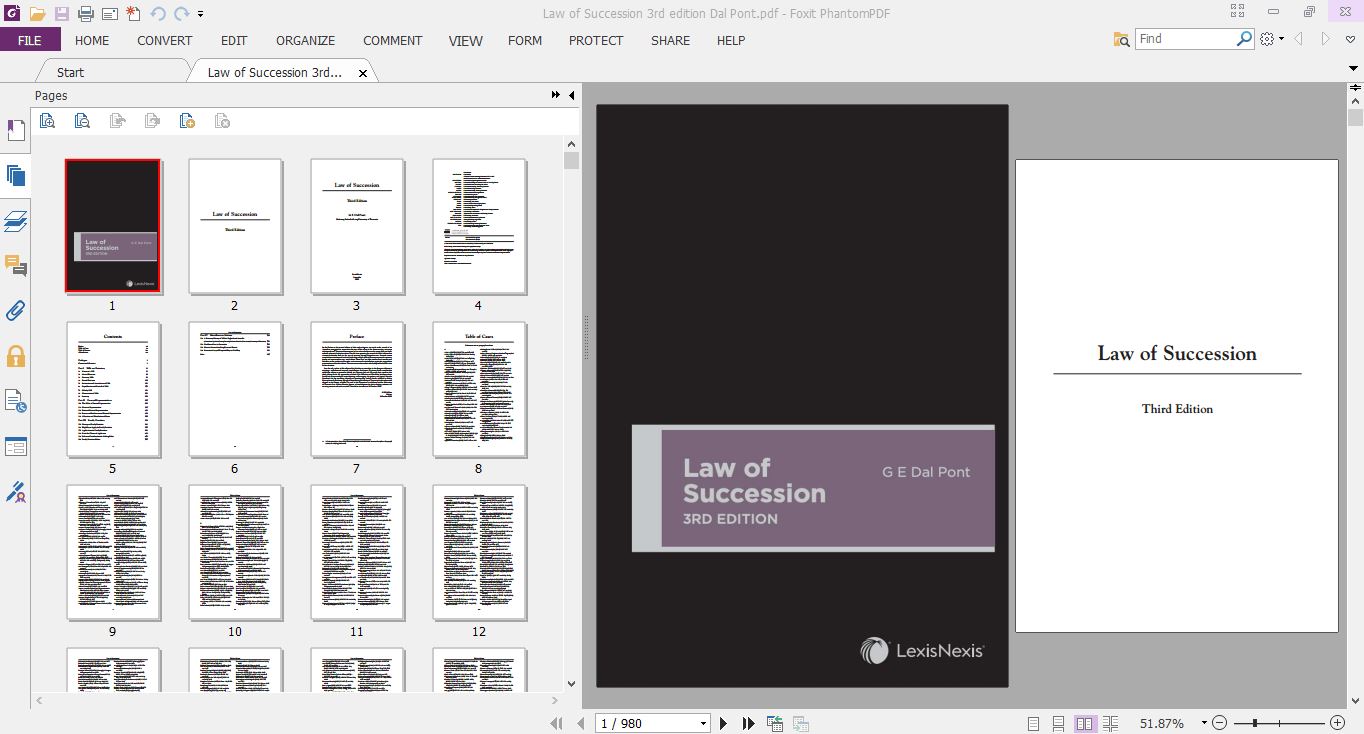
Task: Open a file with the folder icon
Action: [x=37, y=13]
